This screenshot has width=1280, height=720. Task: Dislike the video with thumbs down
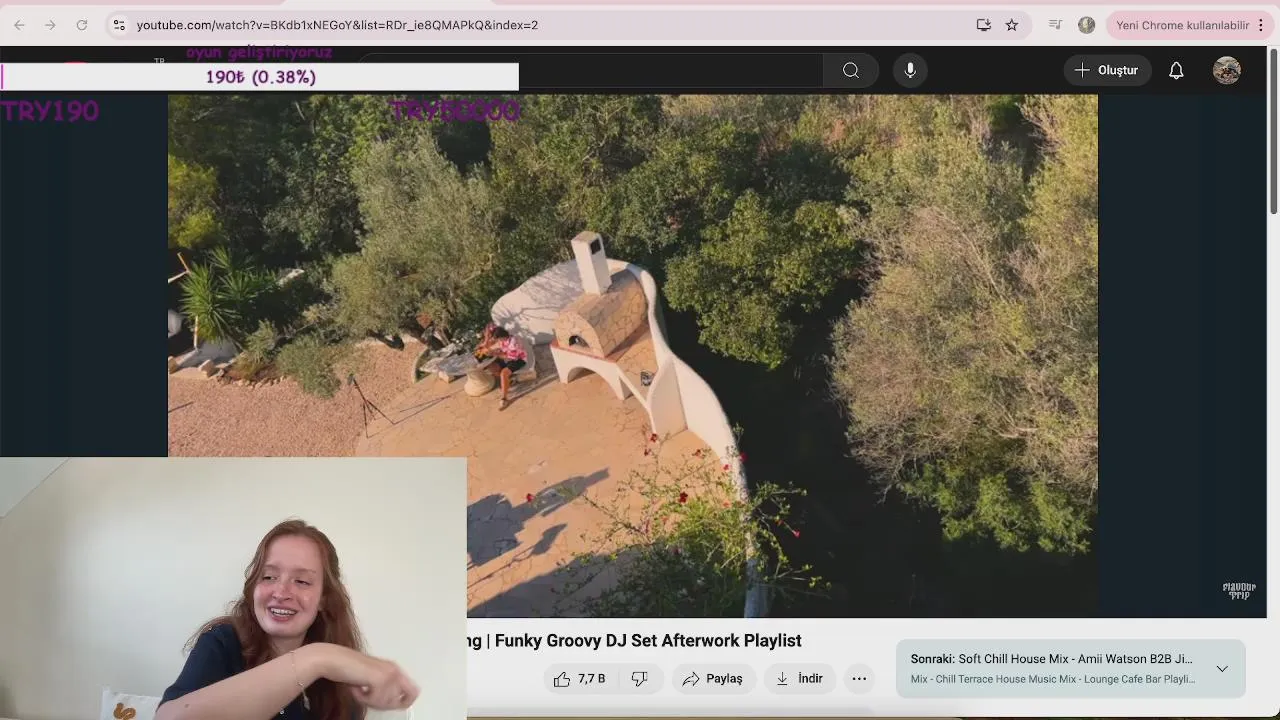640,679
